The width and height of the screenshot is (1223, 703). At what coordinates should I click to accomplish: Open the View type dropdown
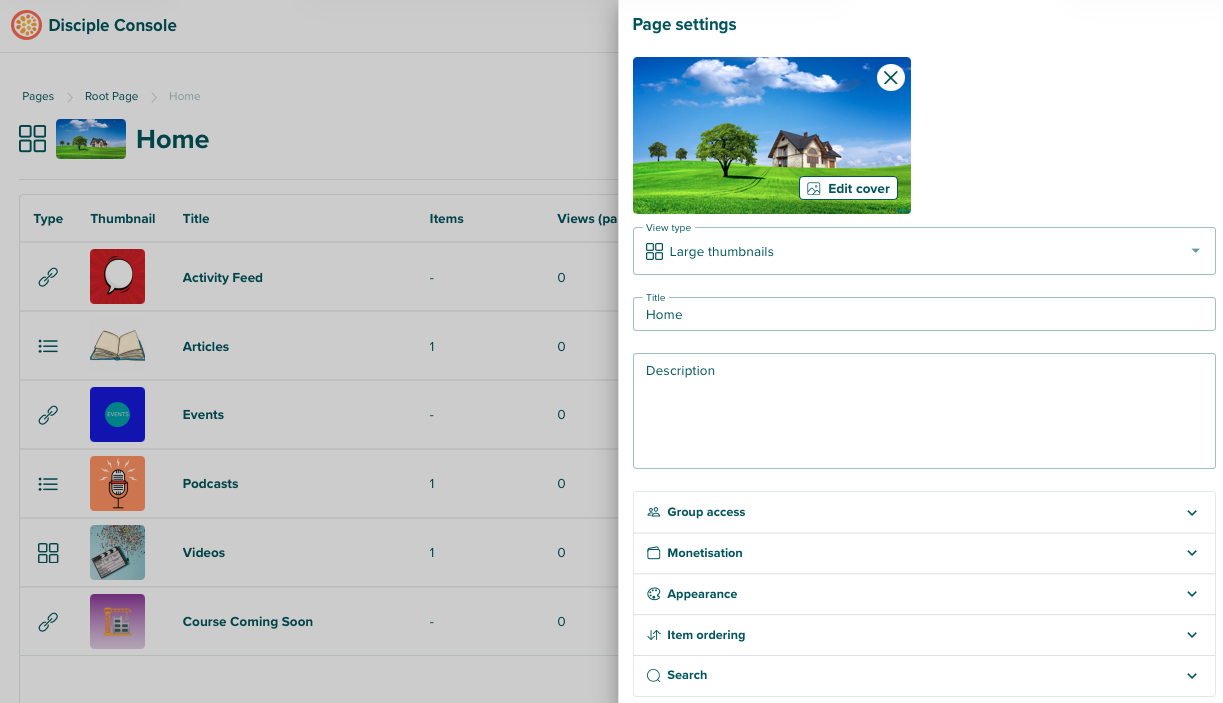[x=923, y=251]
